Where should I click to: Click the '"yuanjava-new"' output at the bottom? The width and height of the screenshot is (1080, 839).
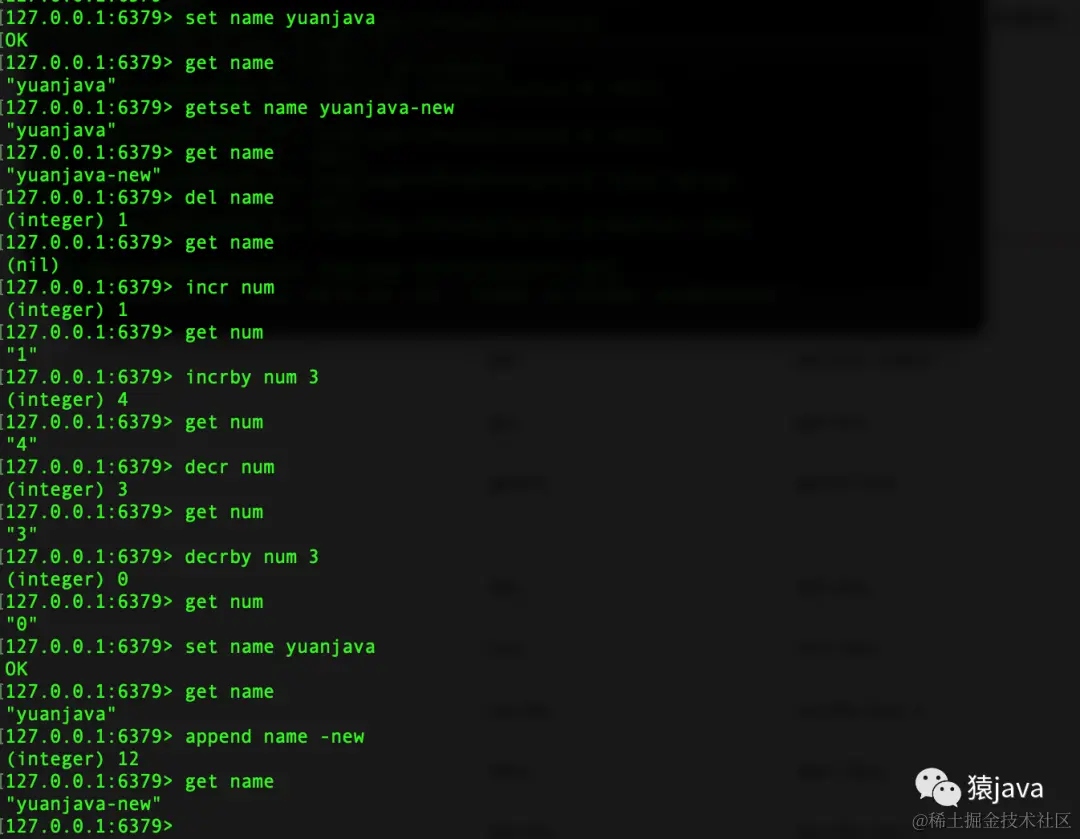[83, 804]
